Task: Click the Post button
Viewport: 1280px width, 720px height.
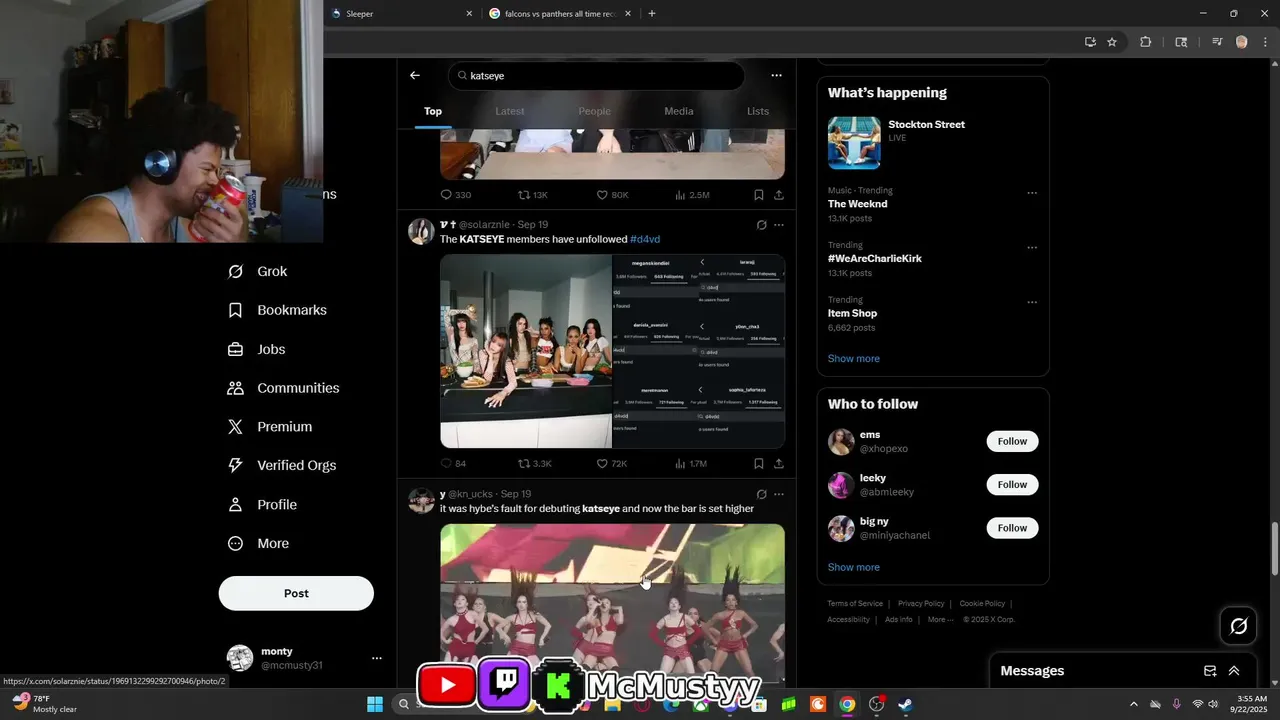Action: pyautogui.click(x=296, y=593)
